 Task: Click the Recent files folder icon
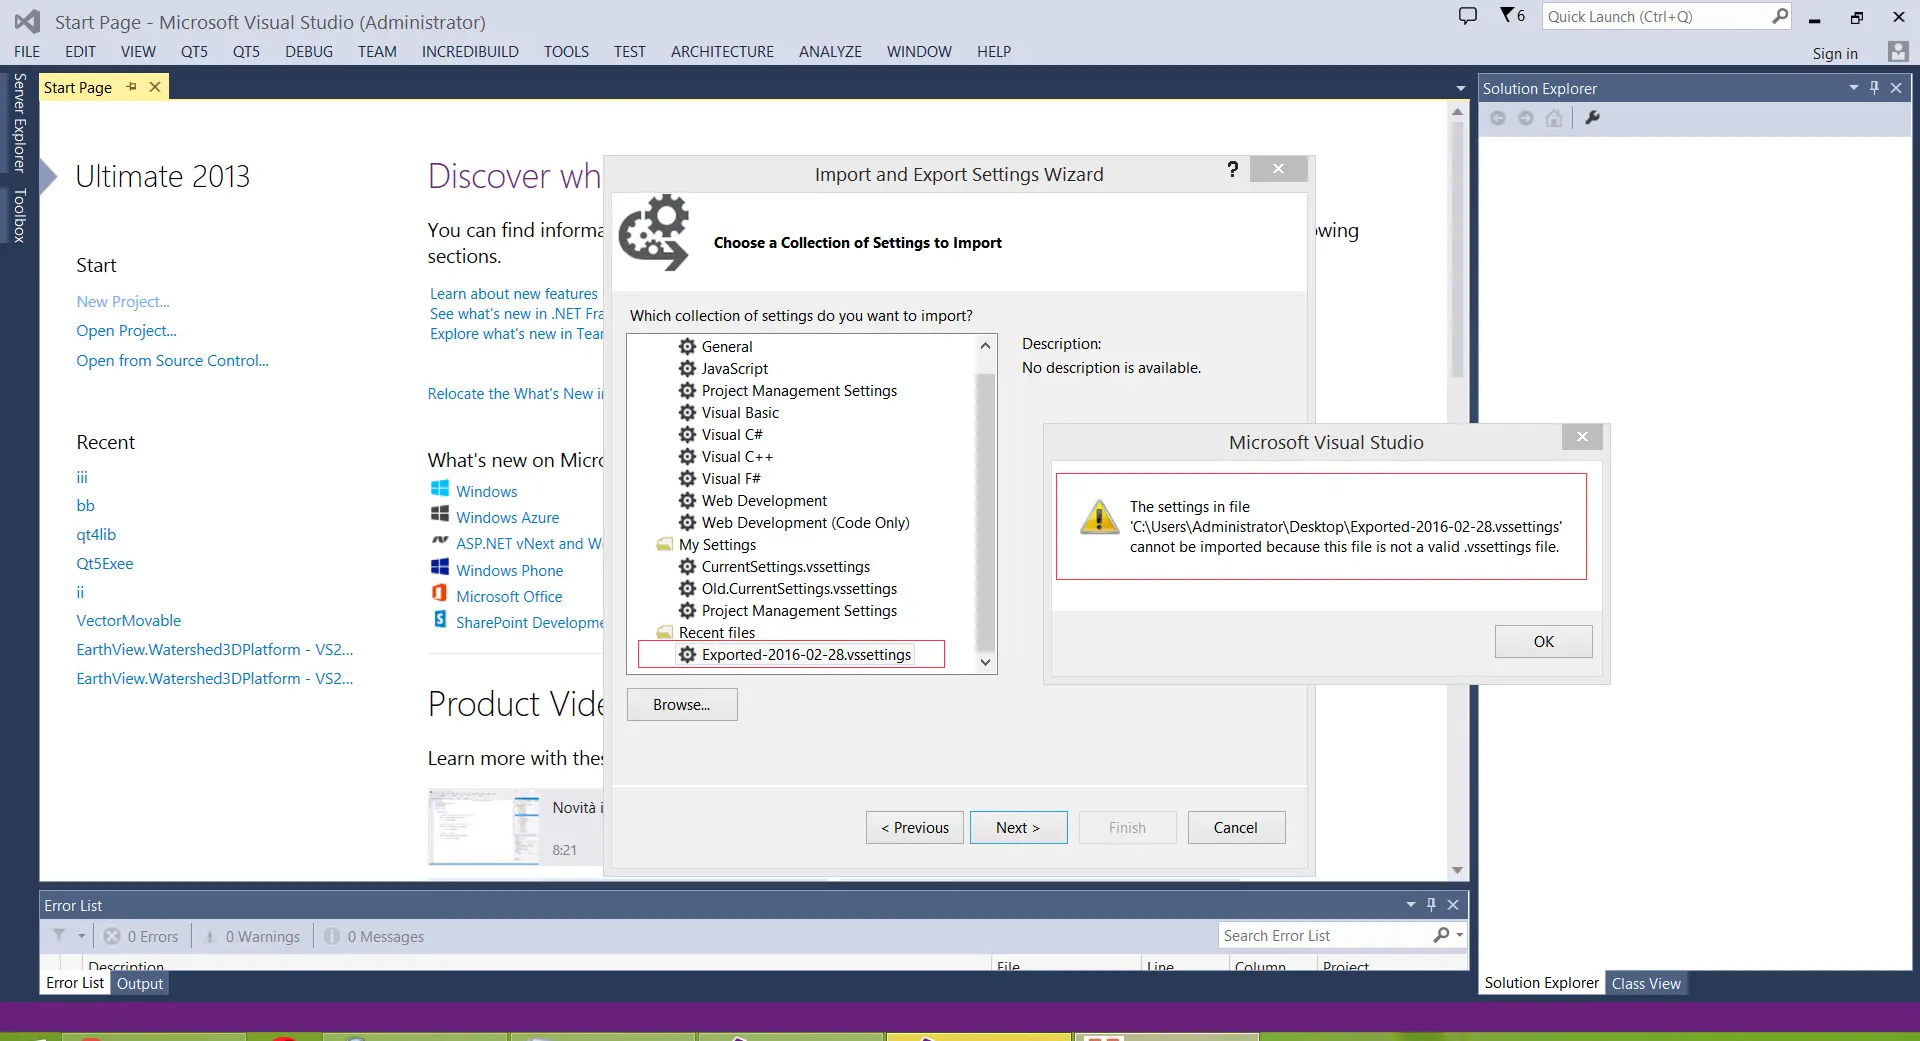tap(664, 633)
